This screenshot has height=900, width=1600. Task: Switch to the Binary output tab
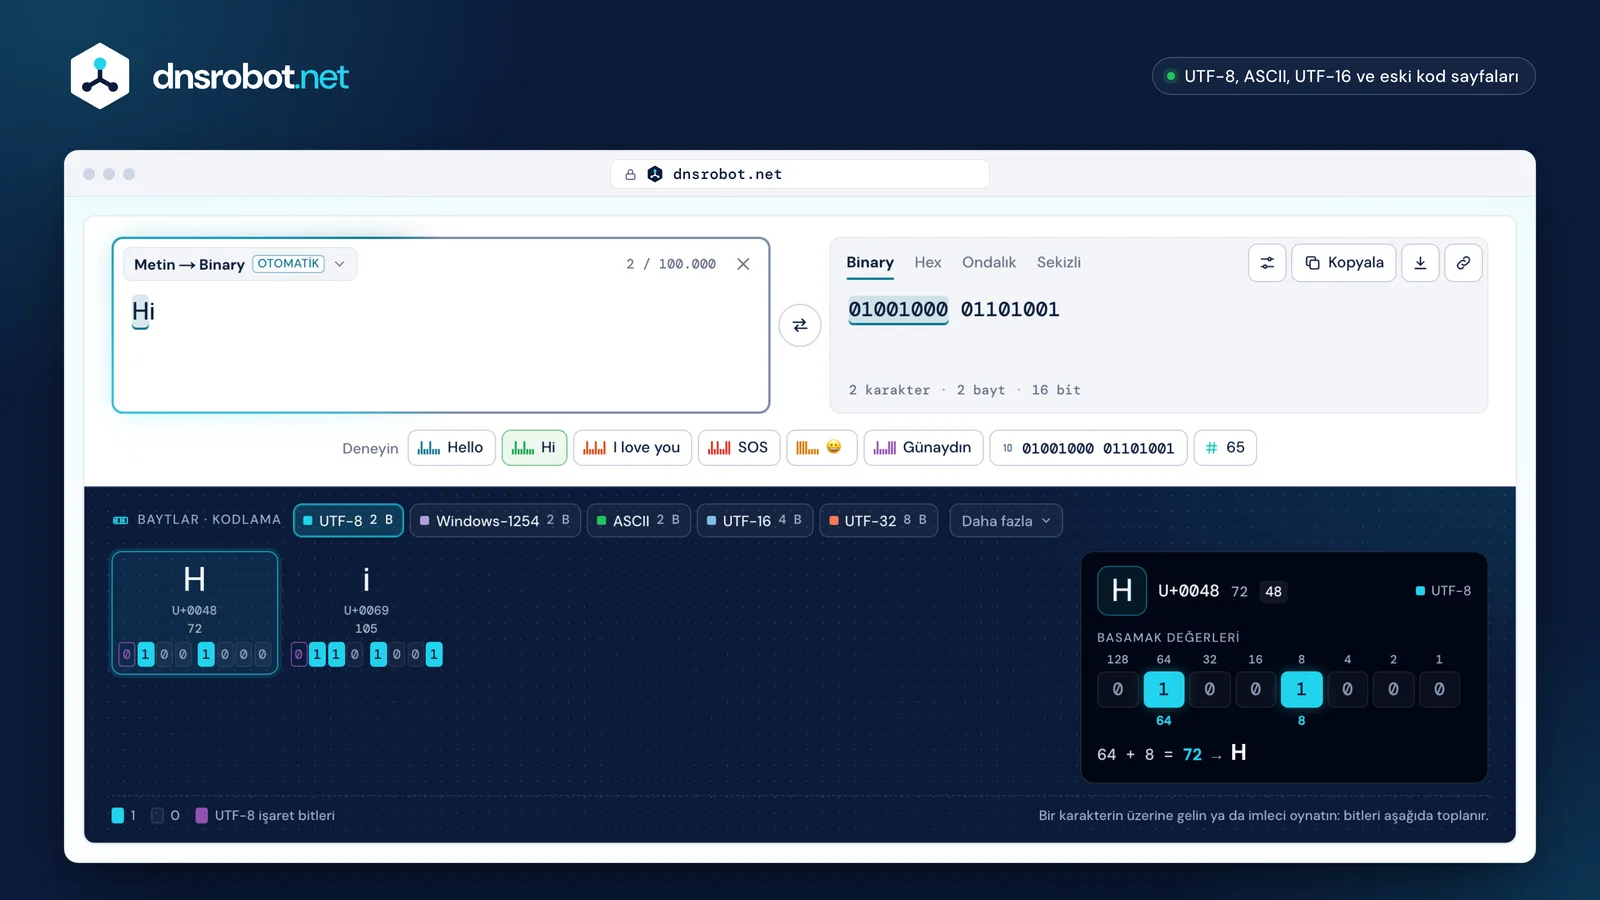[870, 263]
